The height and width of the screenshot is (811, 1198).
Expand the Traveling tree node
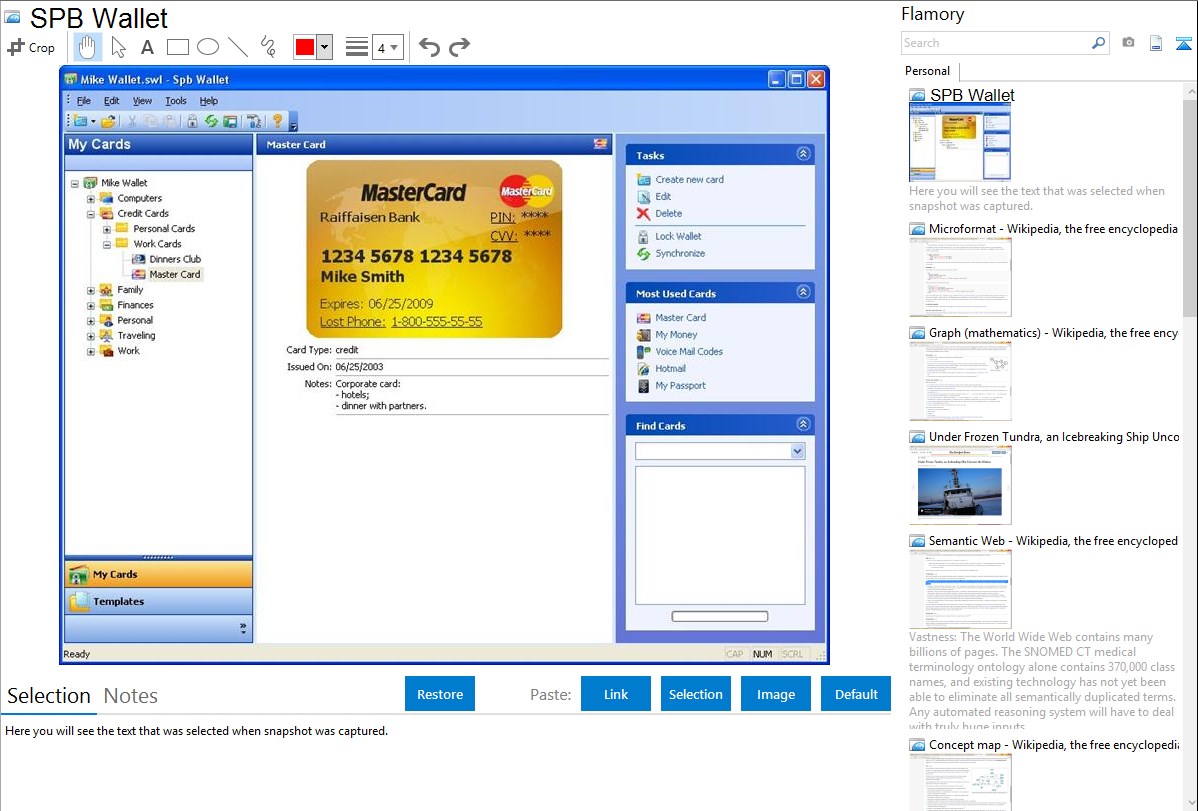91,336
